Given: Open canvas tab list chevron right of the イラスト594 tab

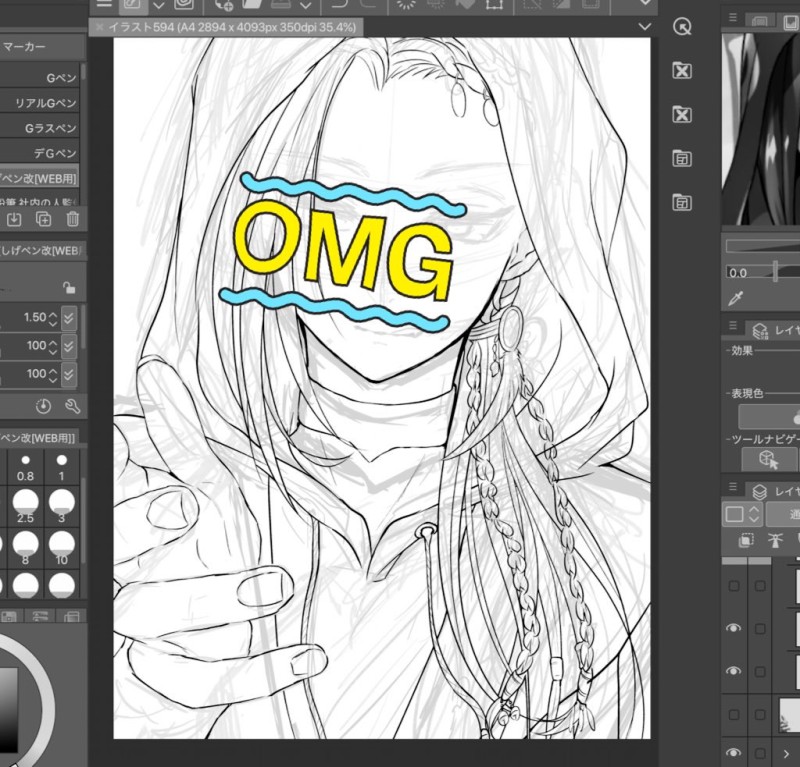Looking at the screenshot, I should pos(645,27).
